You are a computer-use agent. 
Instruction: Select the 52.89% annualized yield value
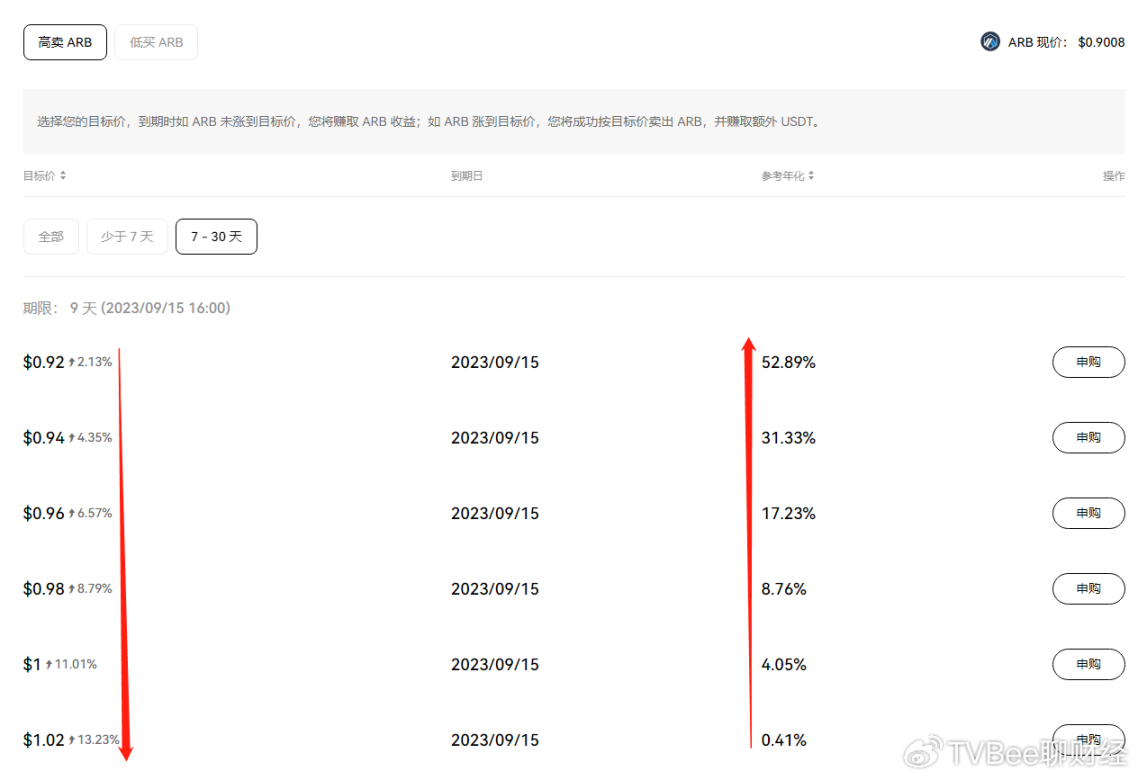788,362
